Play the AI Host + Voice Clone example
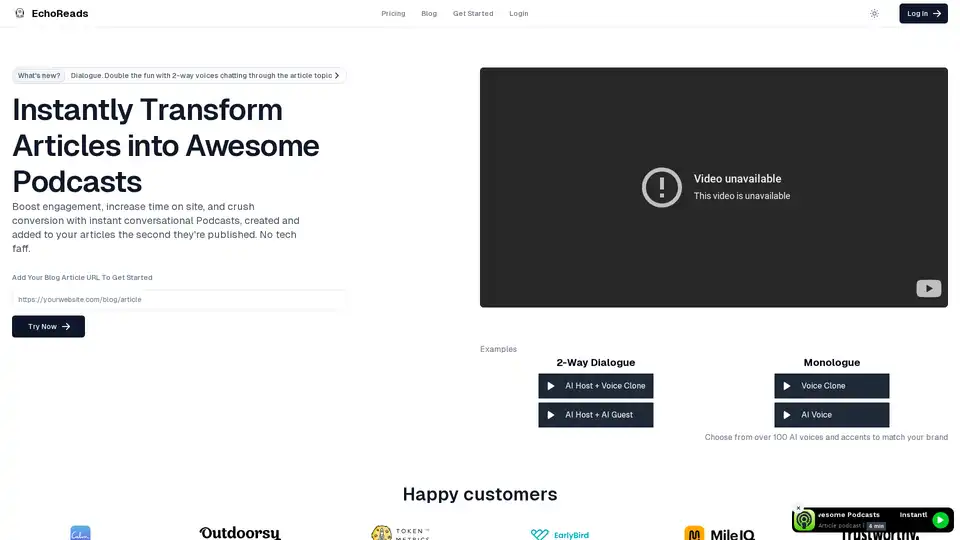The image size is (960, 540). [596, 386]
